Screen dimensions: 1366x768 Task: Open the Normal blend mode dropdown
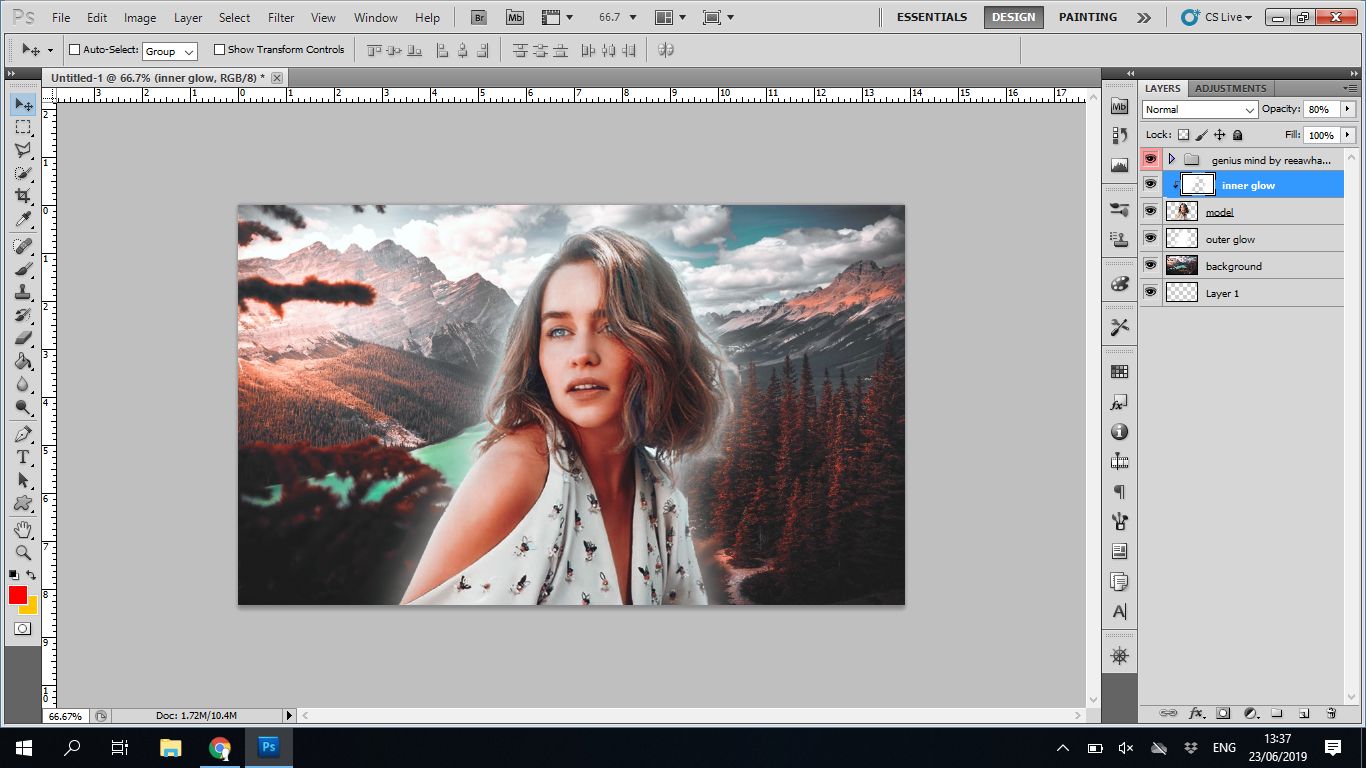coord(1199,109)
